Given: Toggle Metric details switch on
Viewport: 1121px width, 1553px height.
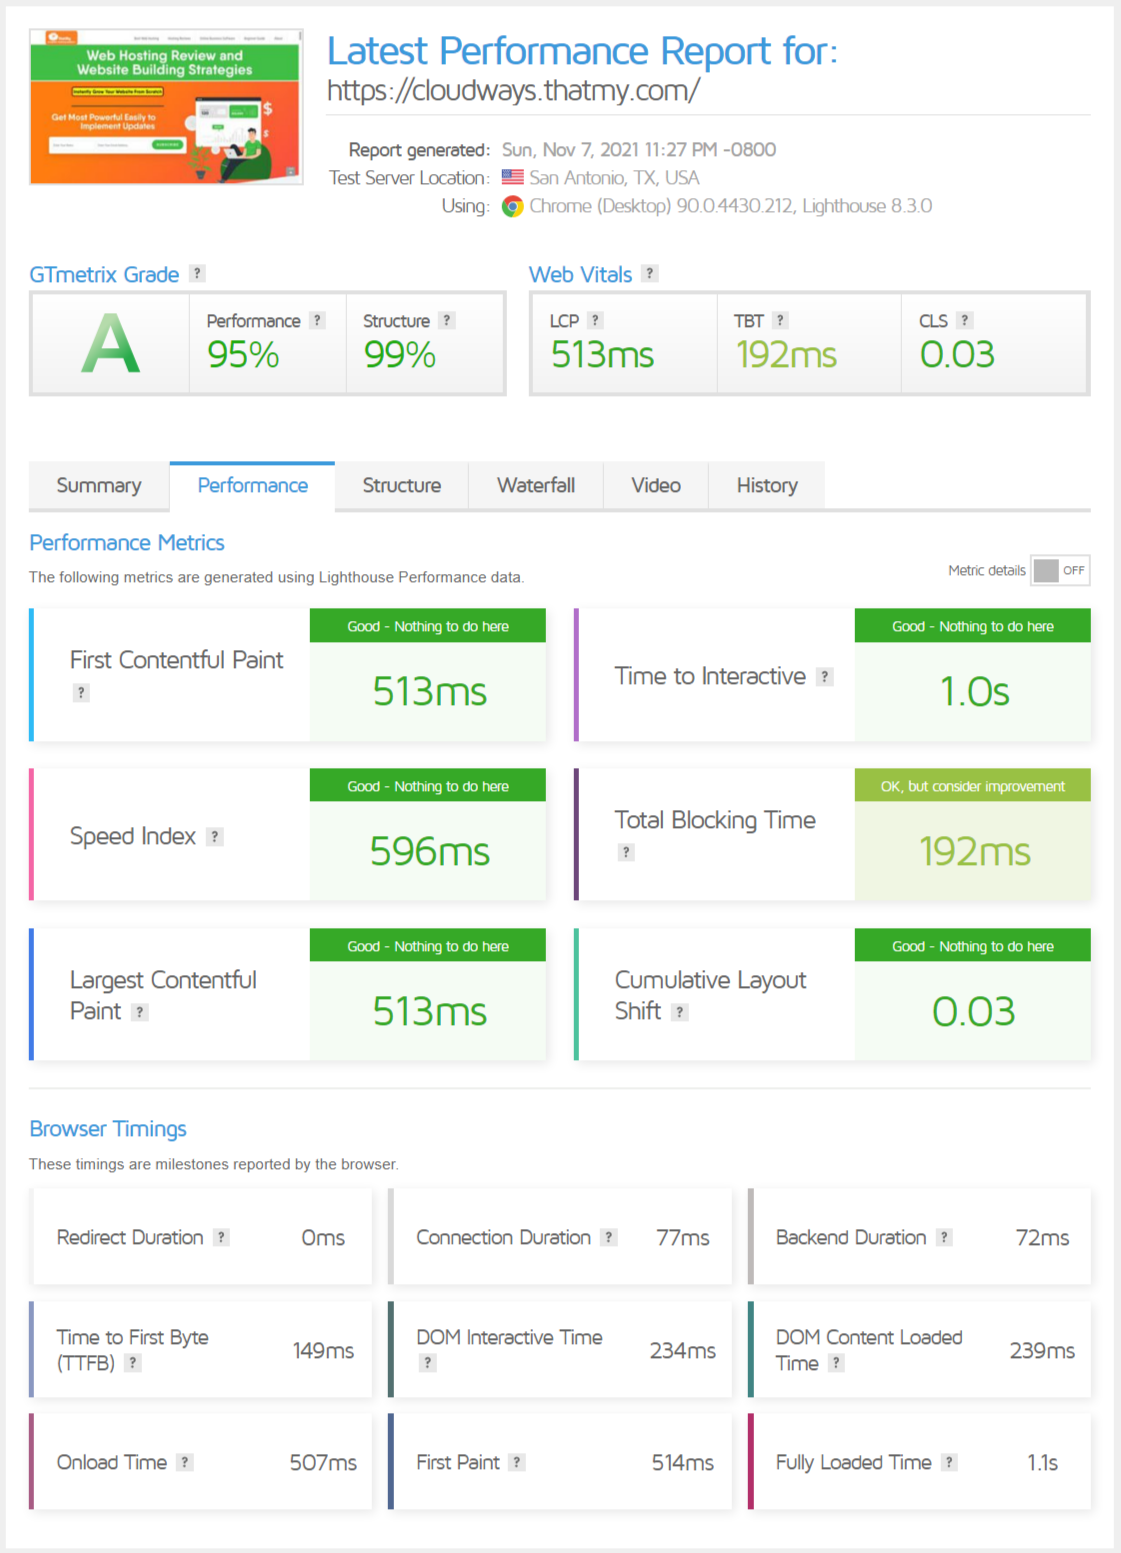Looking at the screenshot, I should (1060, 570).
